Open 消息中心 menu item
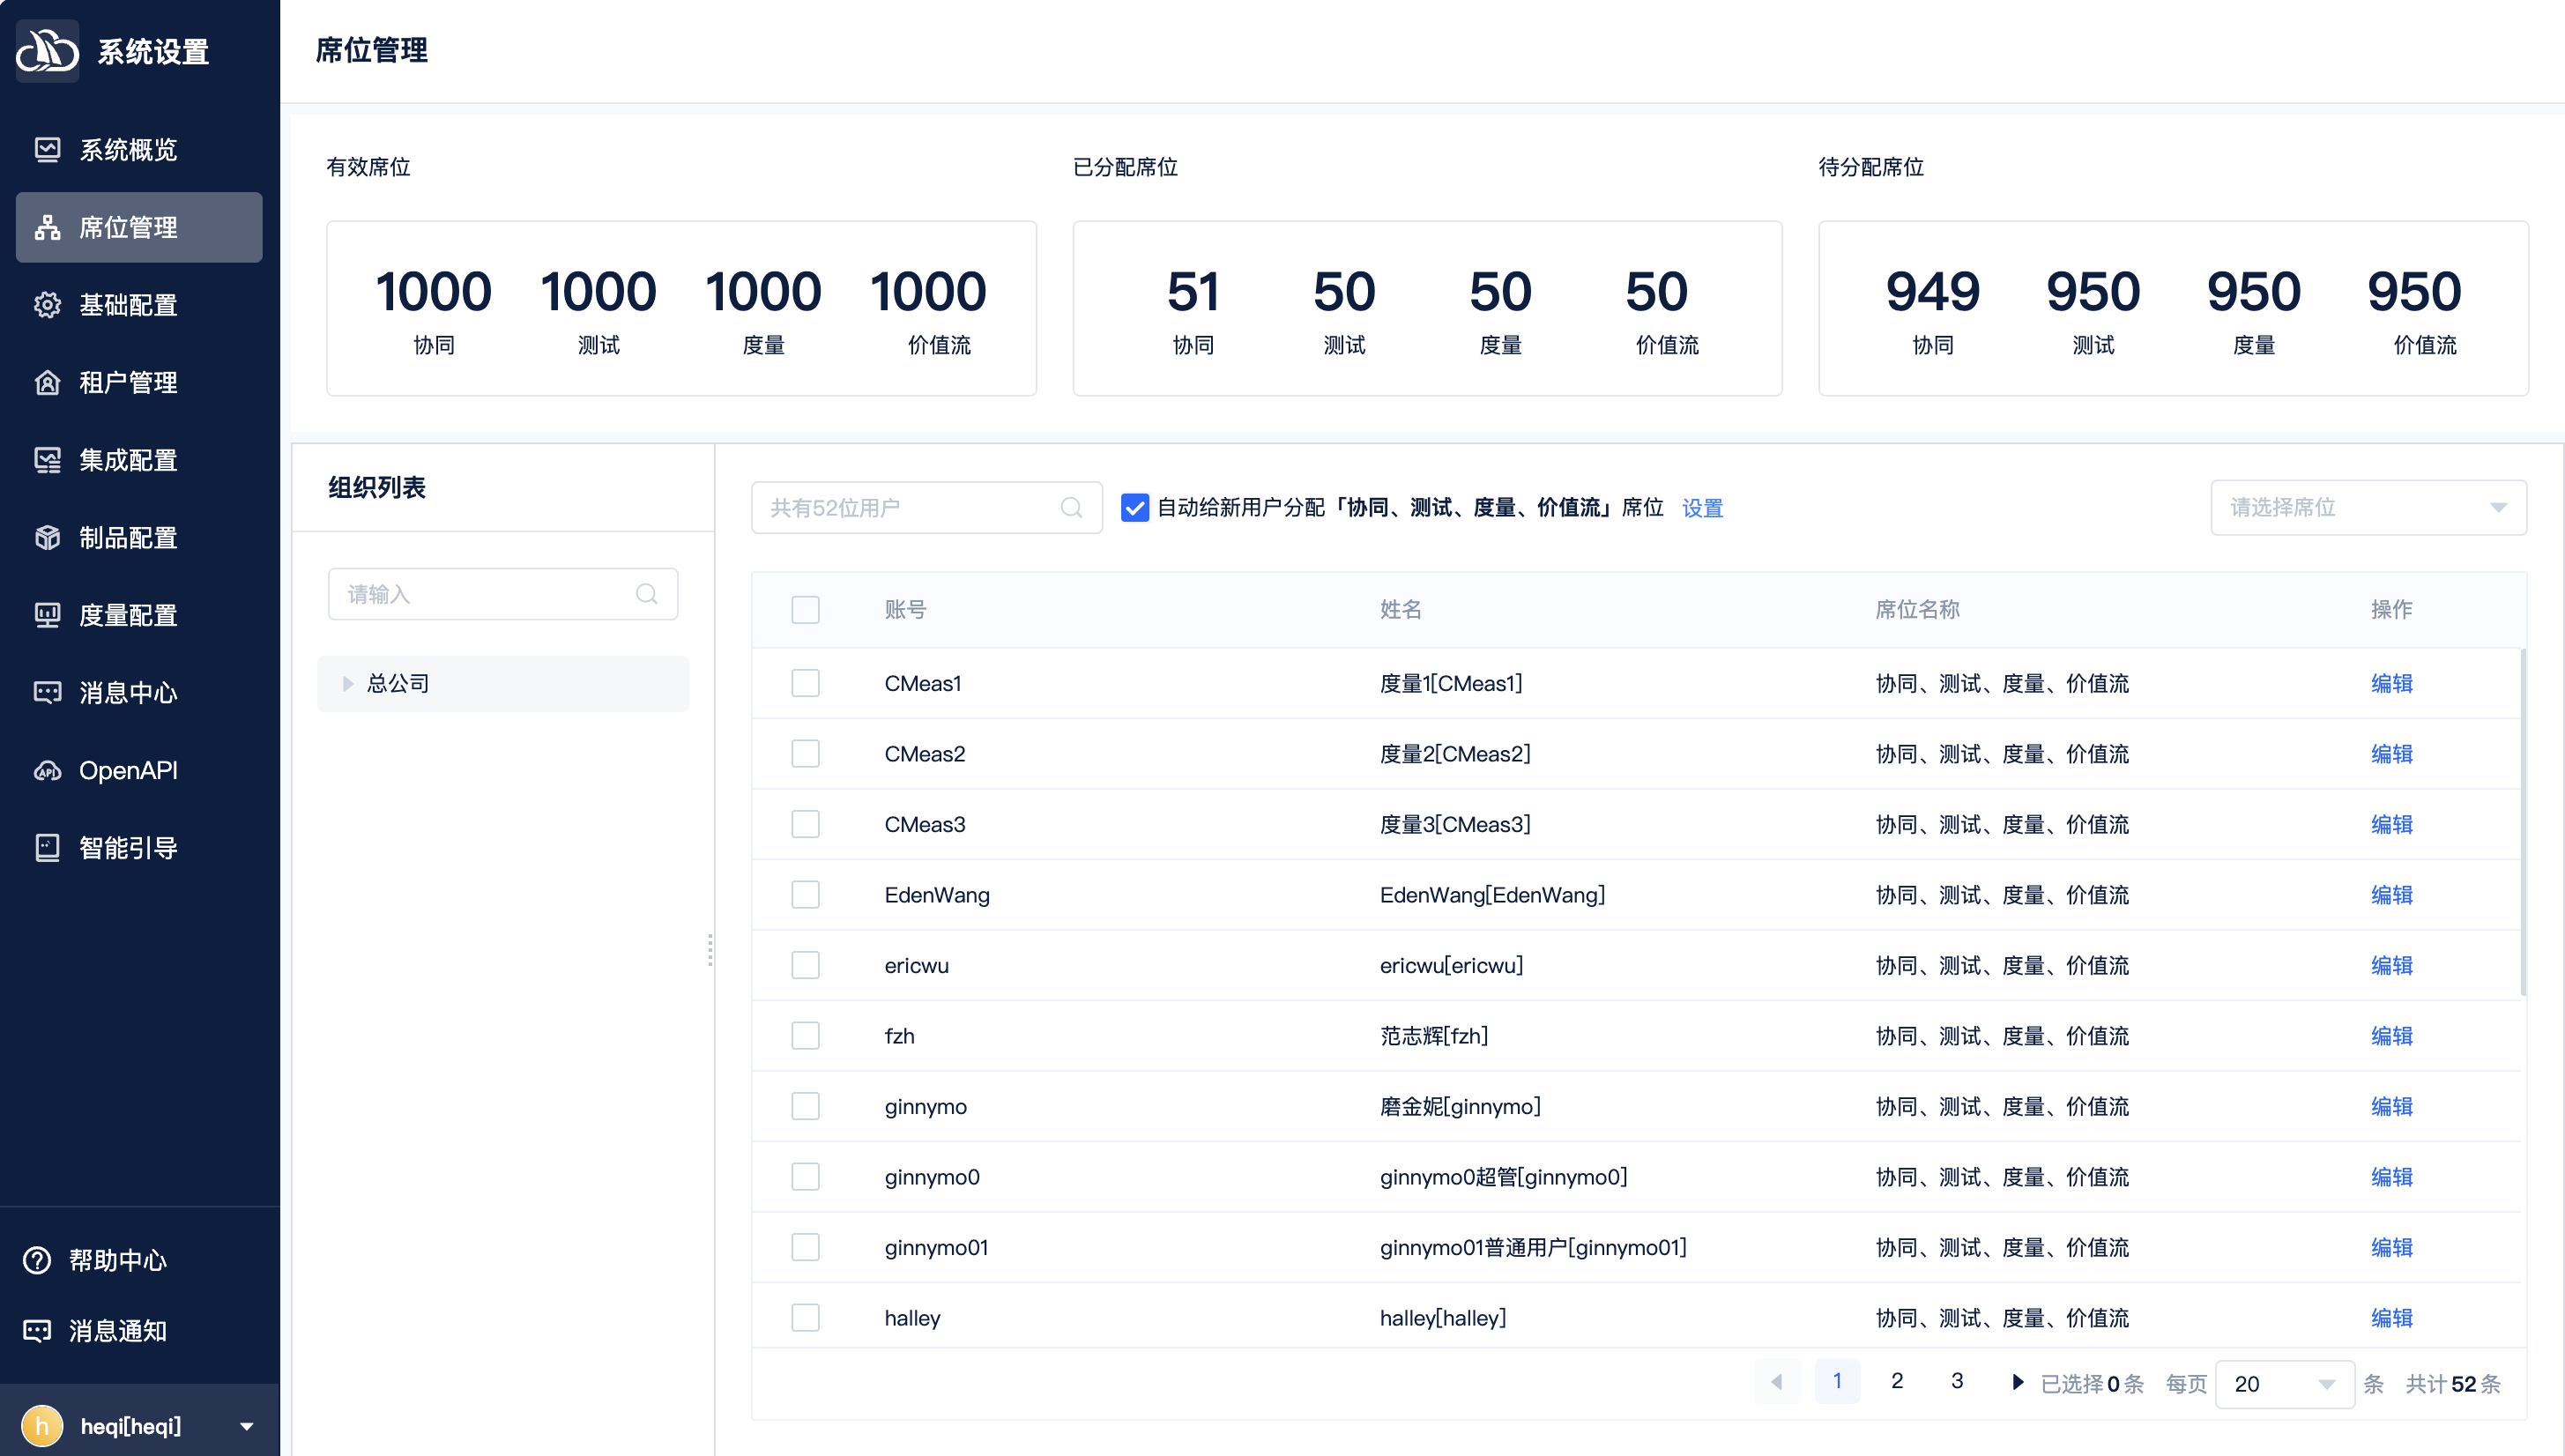The width and height of the screenshot is (2565, 1456). click(x=139, y=692)
